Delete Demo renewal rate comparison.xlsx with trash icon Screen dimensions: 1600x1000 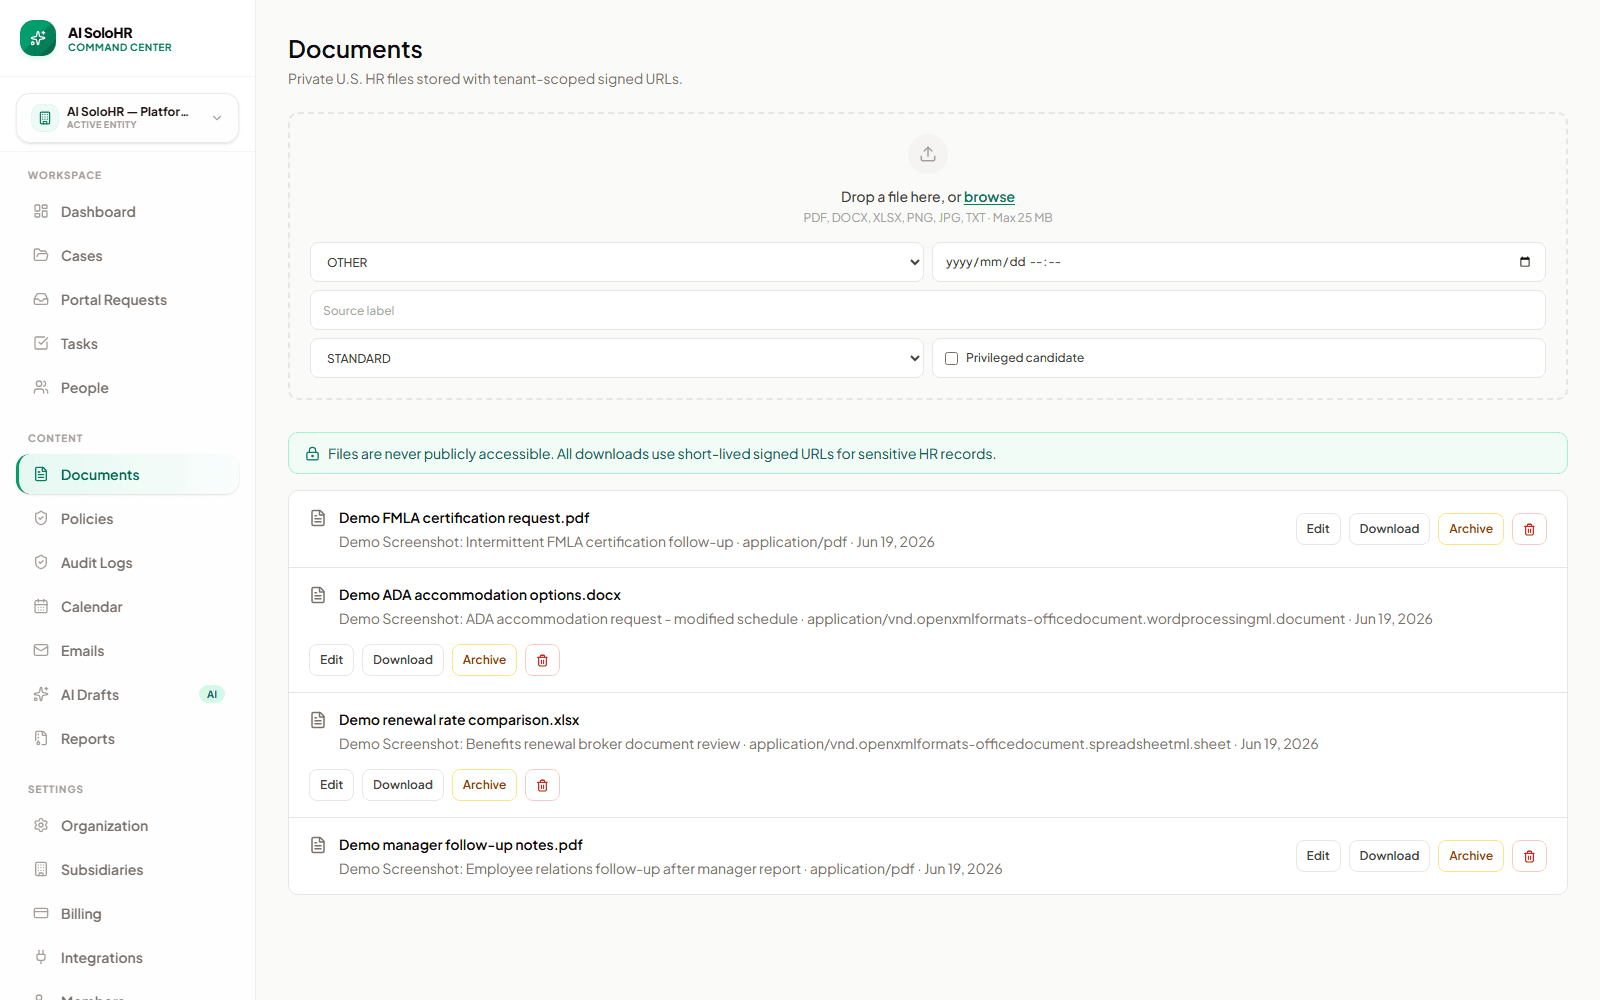(x=542, y=785)
